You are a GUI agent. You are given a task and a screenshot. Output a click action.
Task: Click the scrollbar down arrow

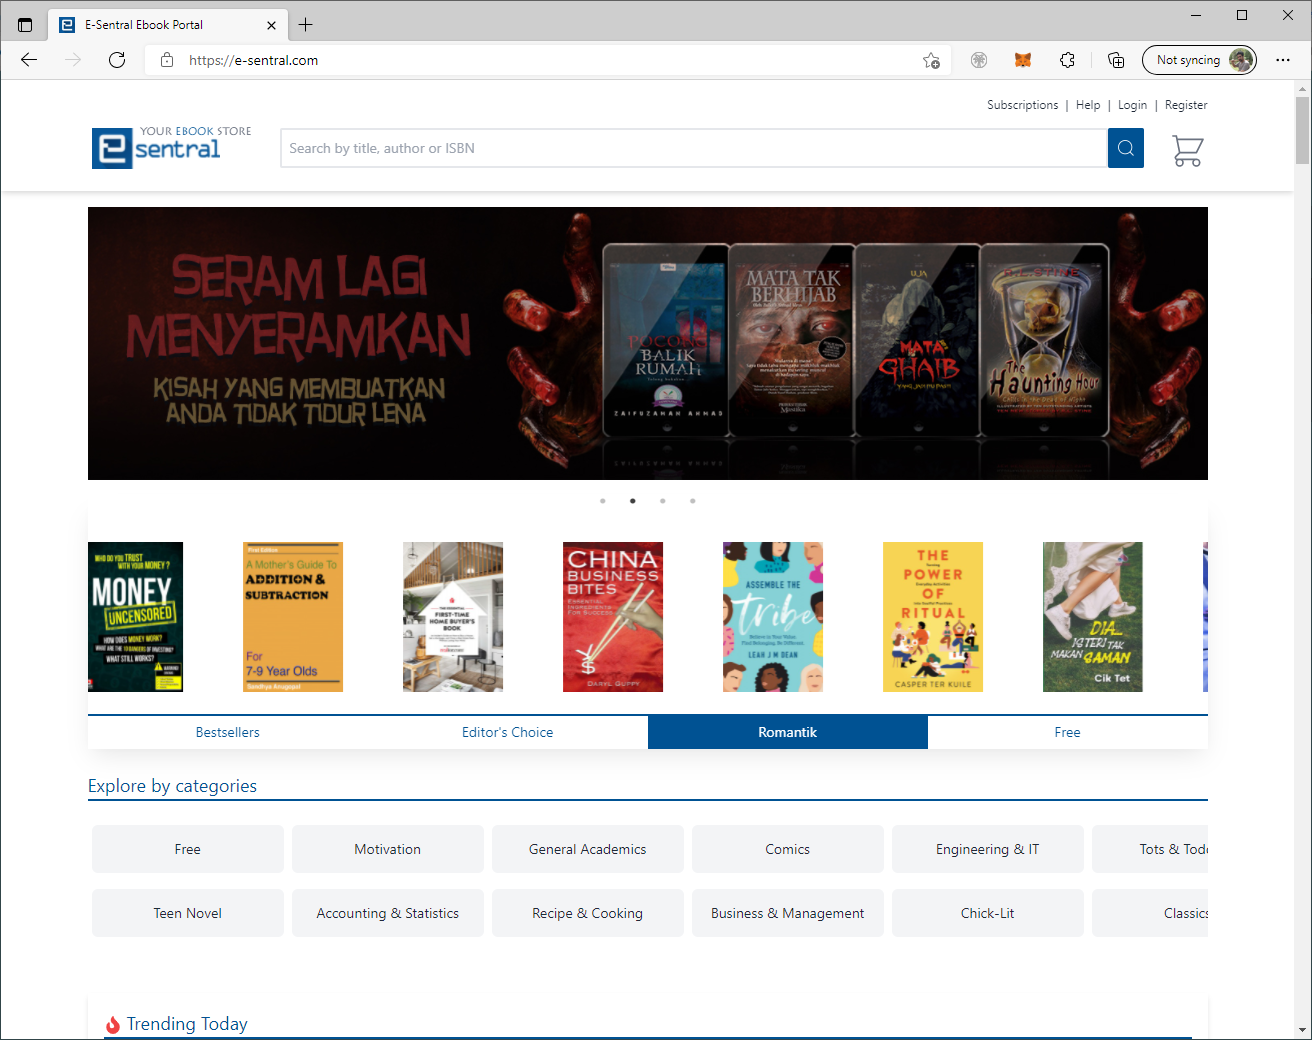[1302, 1030]
